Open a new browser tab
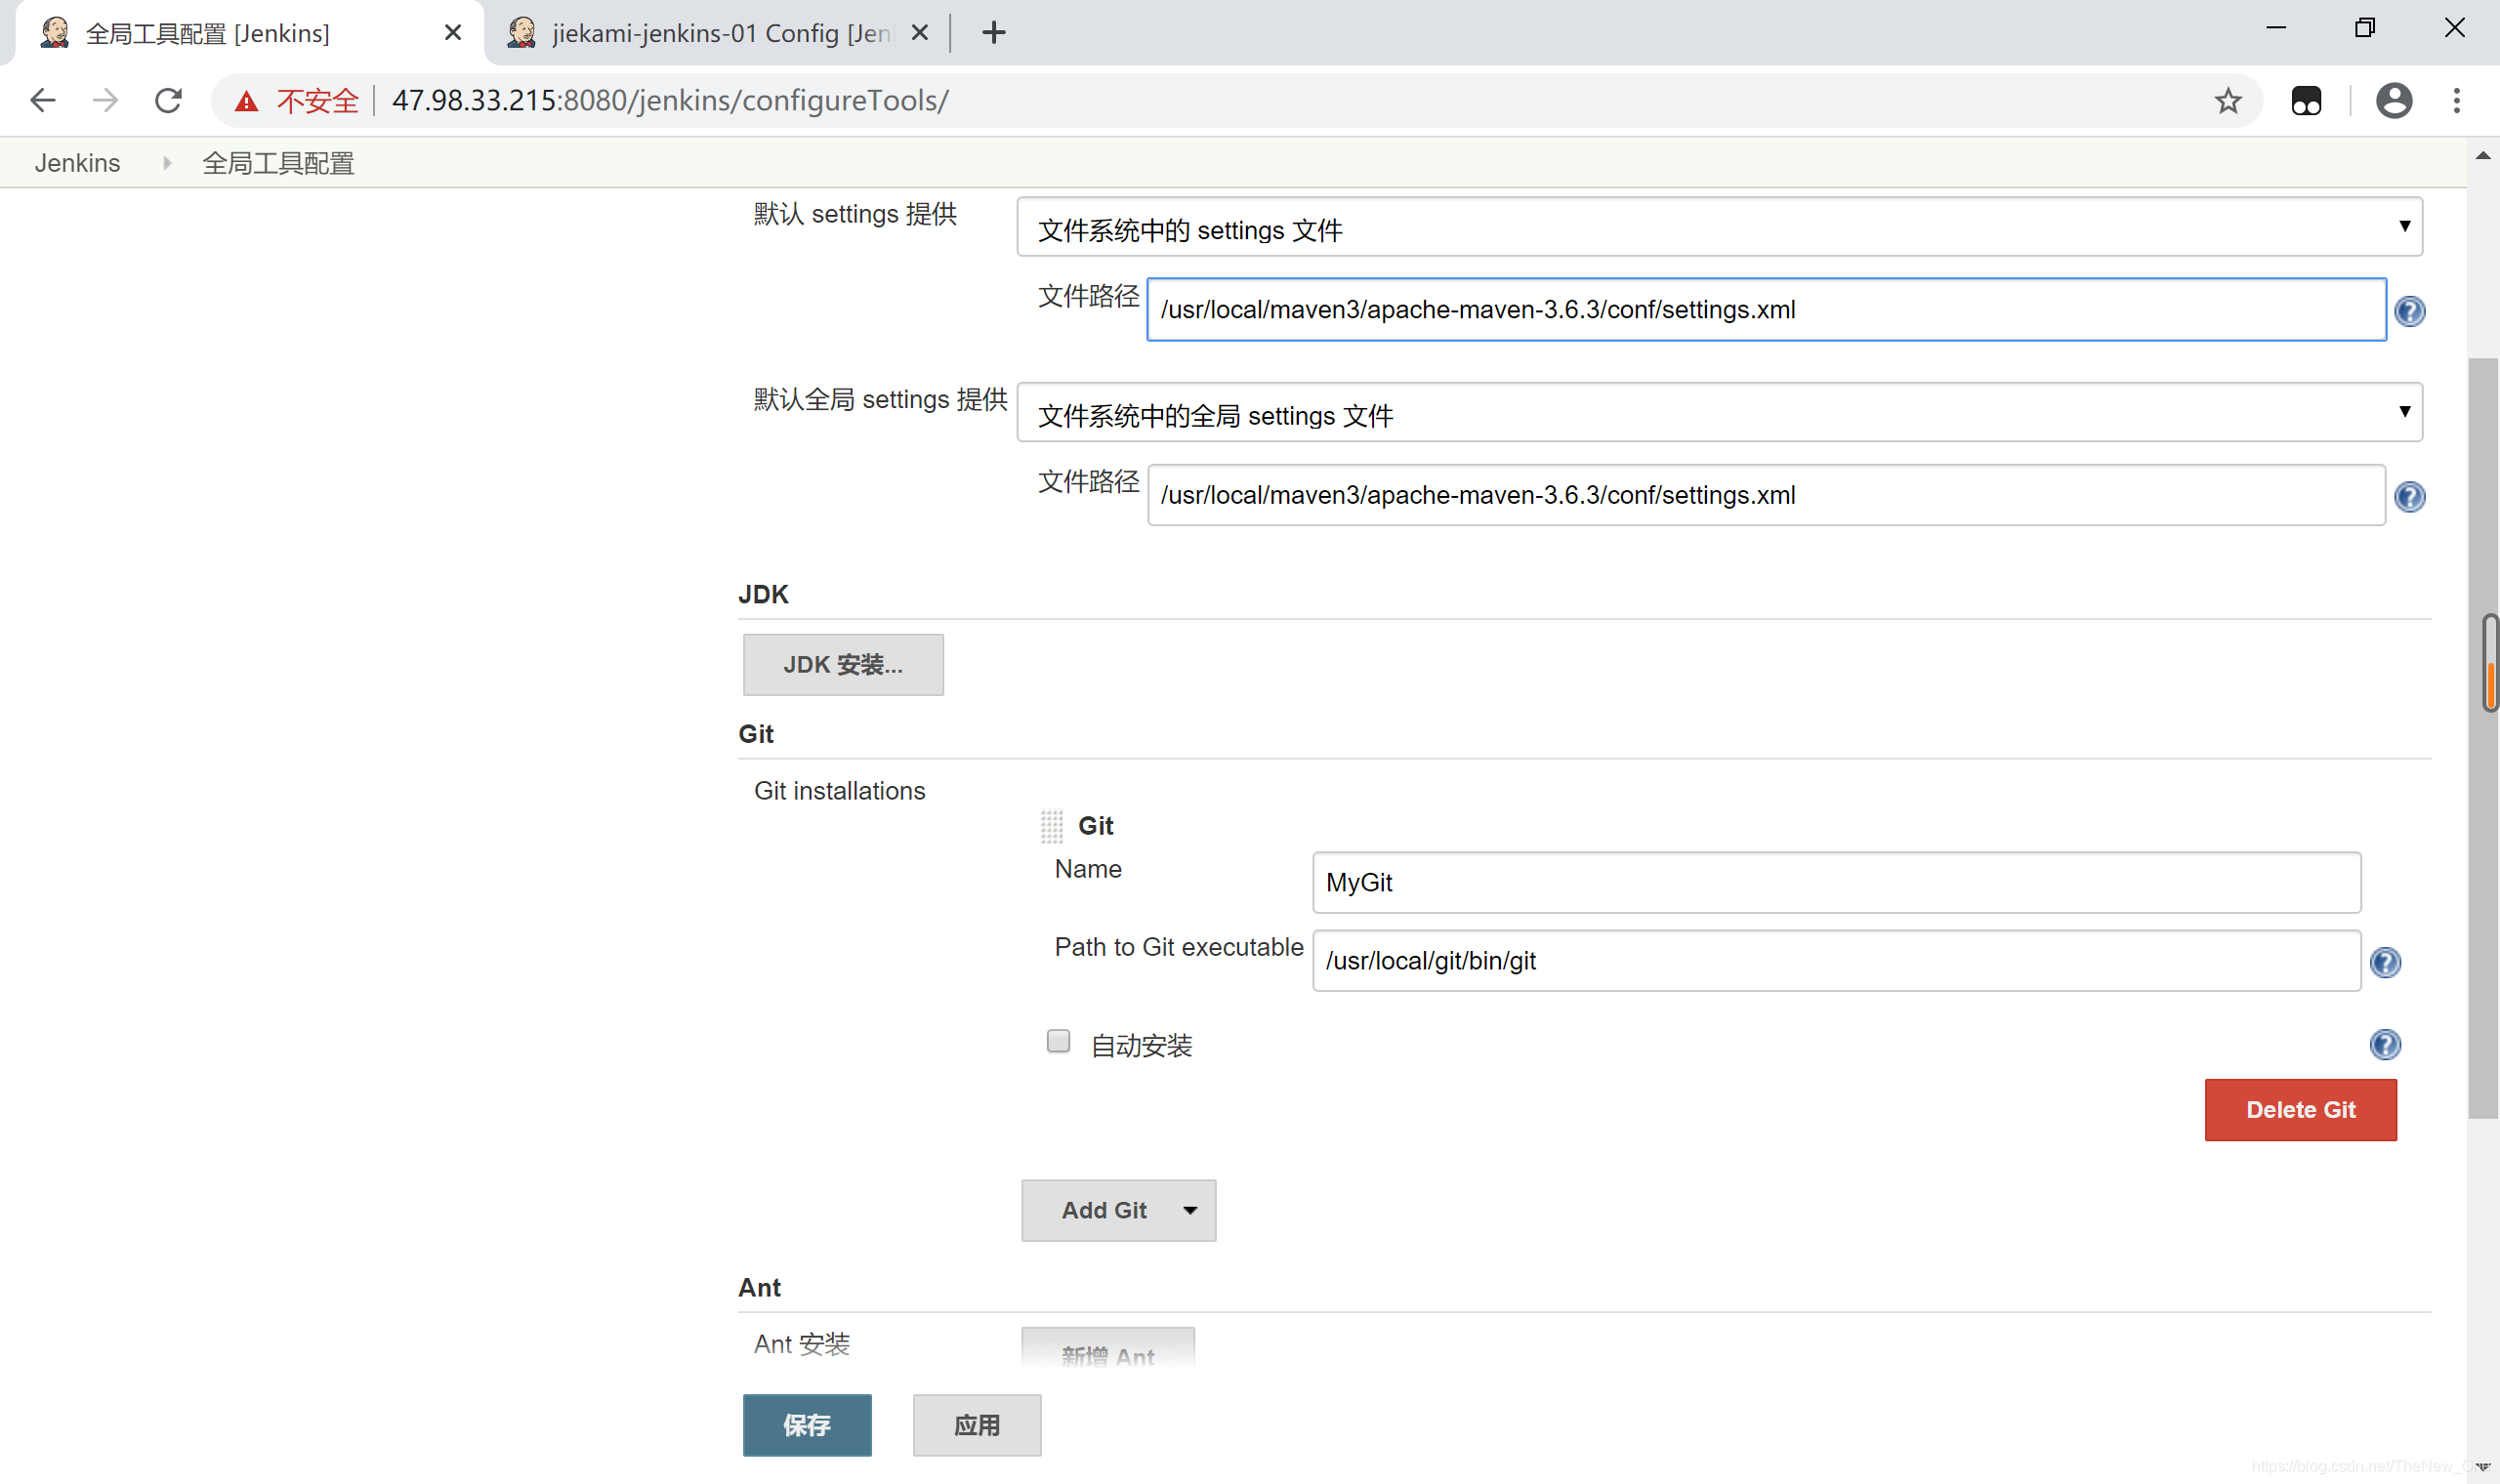 tap(993, 33)
